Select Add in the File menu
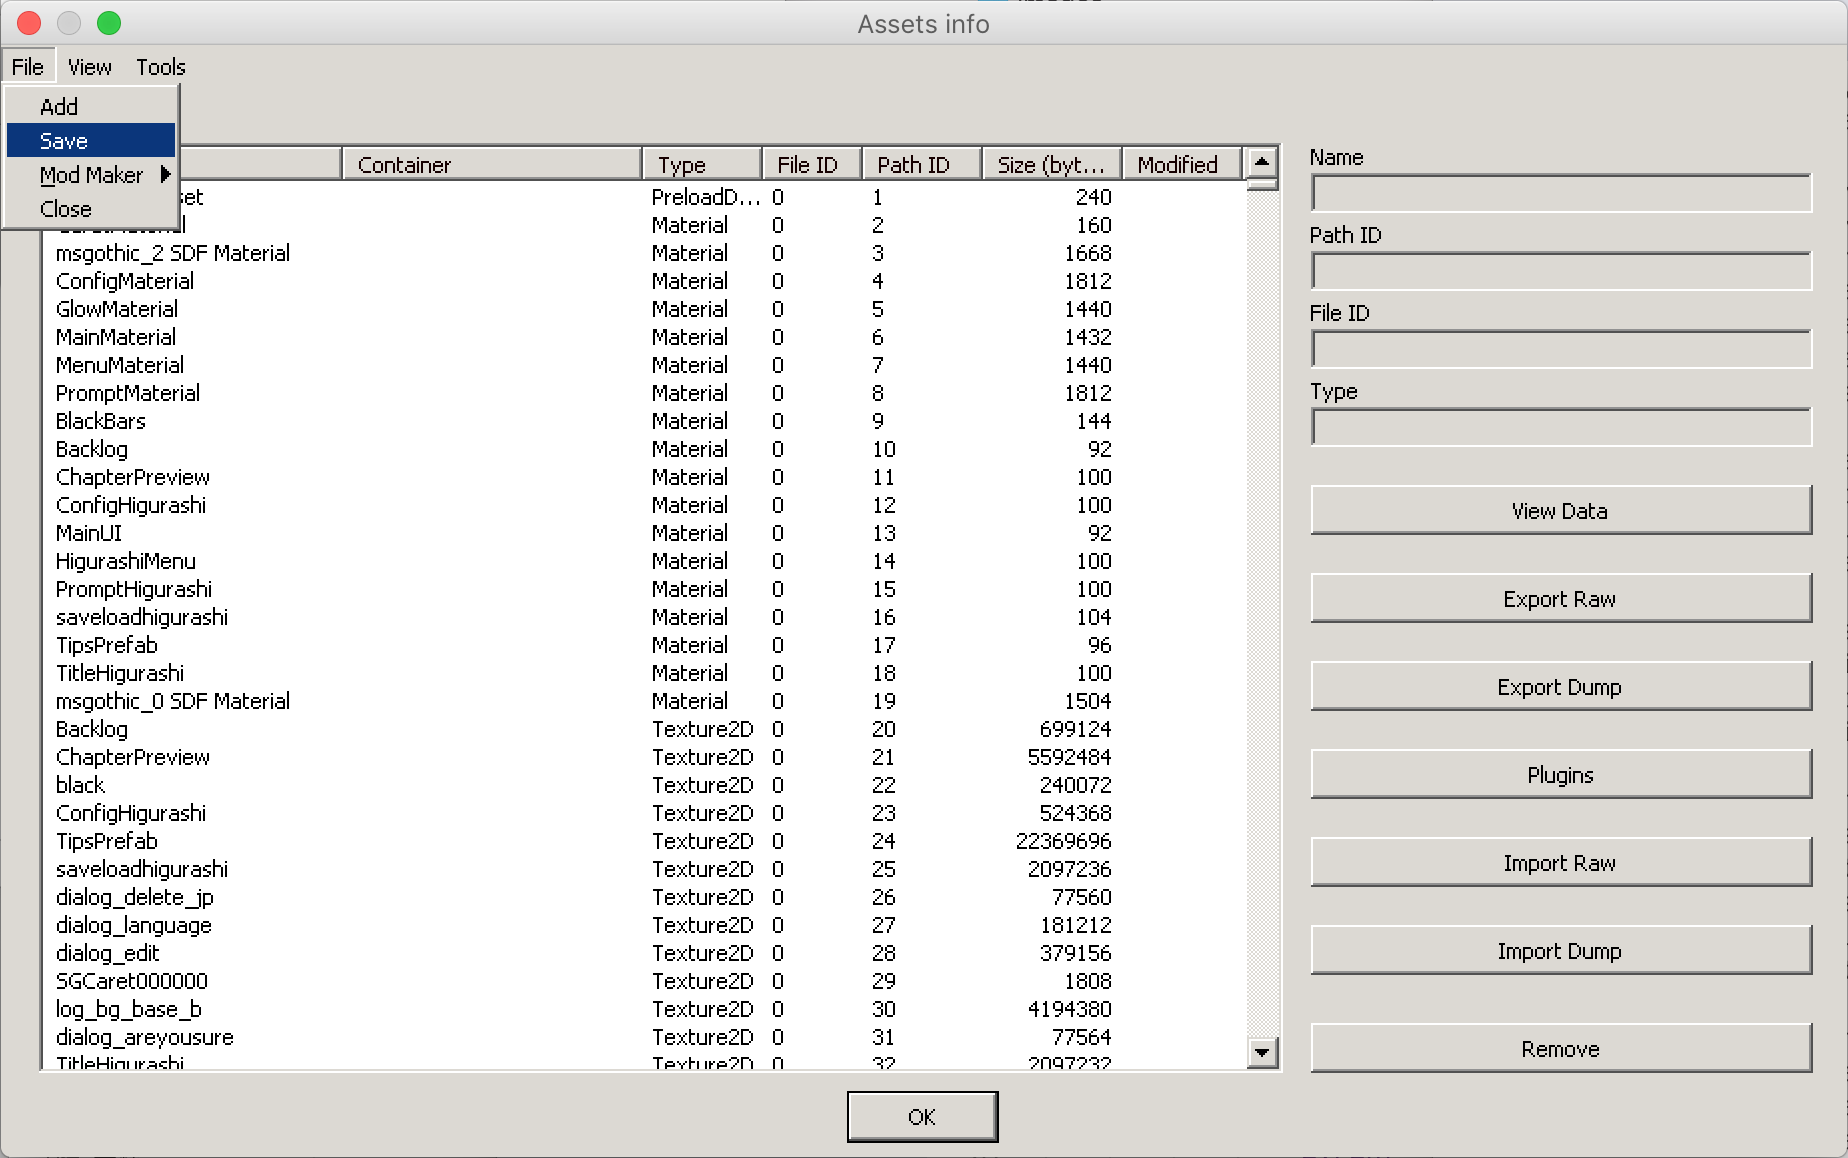The image size is (1848, 1158). [x=59, y=107]
